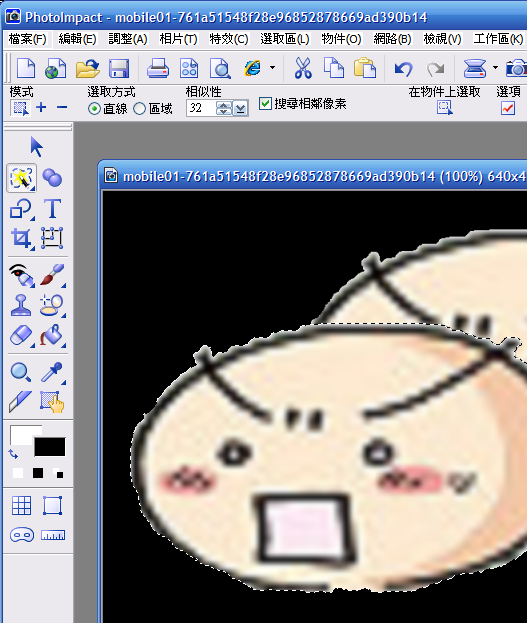
Task: Open 網路(B) menu
Action: 392,39
